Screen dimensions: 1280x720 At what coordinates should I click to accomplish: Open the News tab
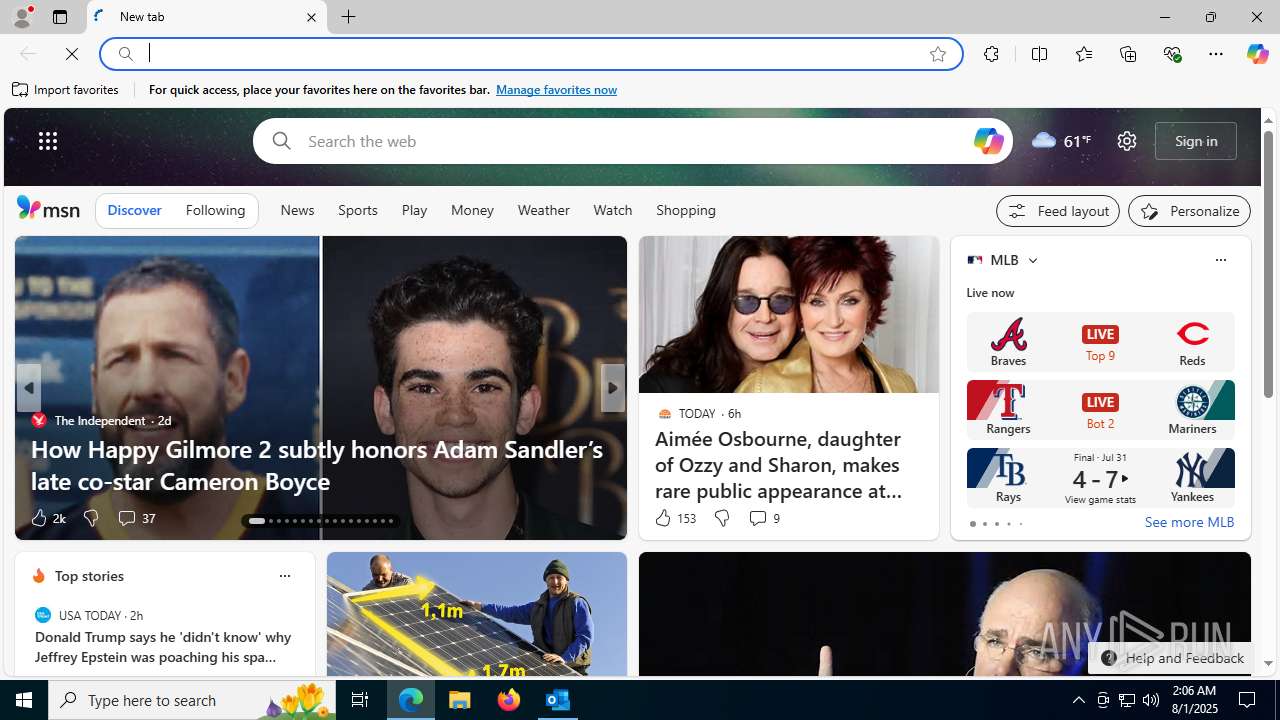point(297,210)
